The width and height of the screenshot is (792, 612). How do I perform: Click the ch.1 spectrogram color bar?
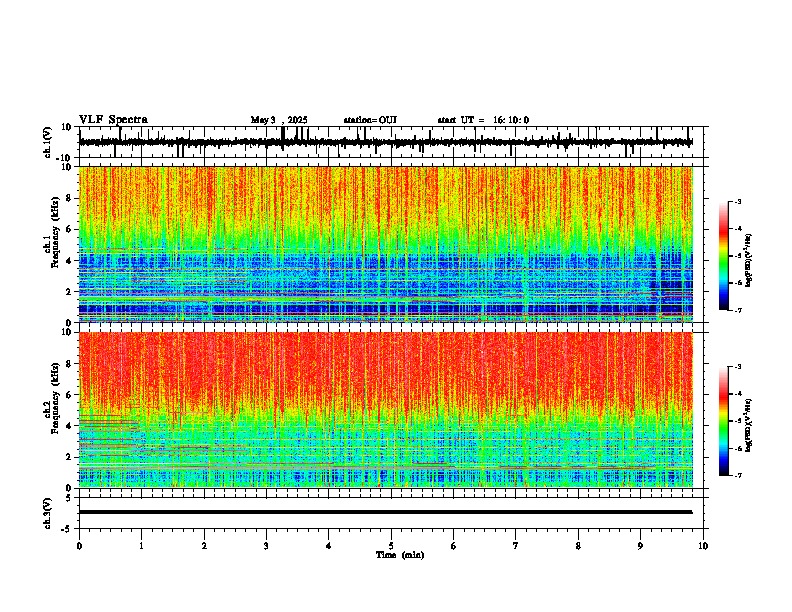pos(723,256)
